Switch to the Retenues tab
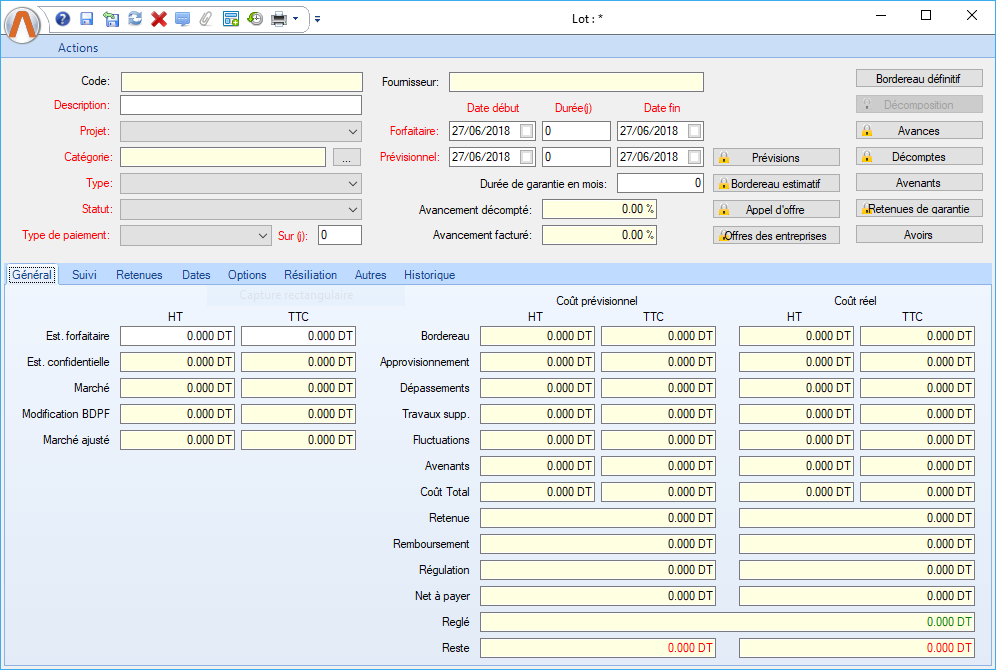 pos(139,275)
